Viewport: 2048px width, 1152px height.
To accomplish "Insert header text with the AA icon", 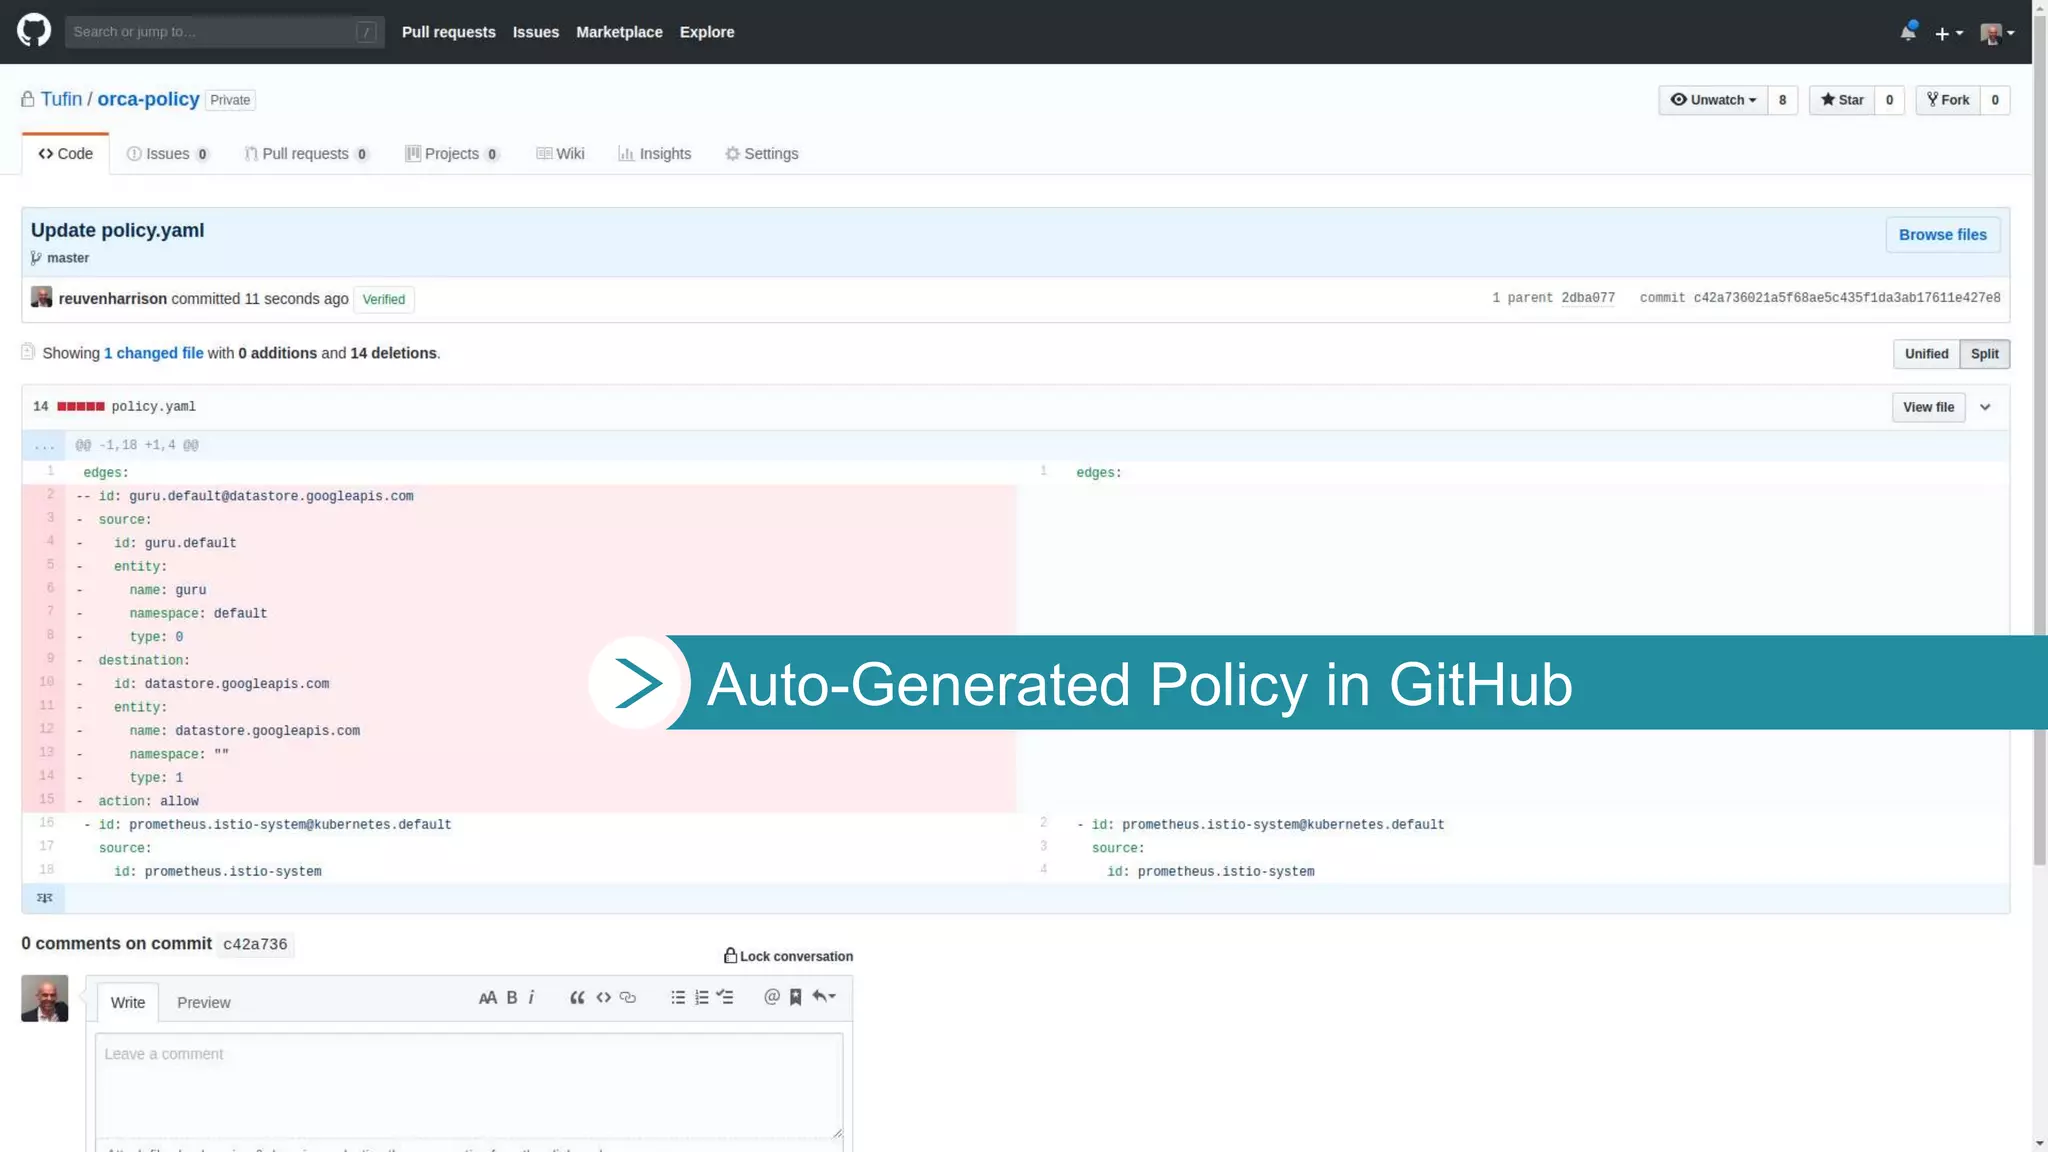I will point(487,998).
